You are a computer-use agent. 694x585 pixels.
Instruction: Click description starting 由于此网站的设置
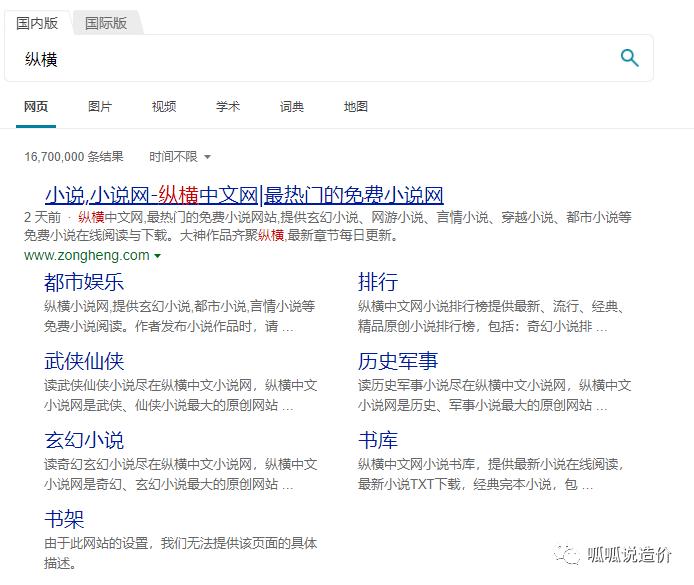(x=181, y=553)
